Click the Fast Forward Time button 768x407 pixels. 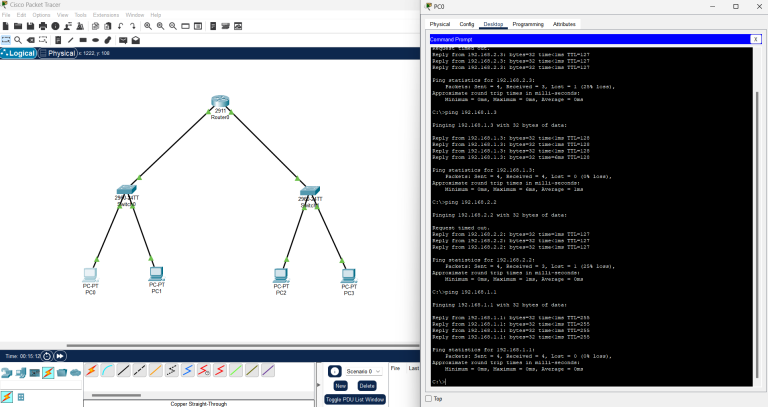[60, 356]
